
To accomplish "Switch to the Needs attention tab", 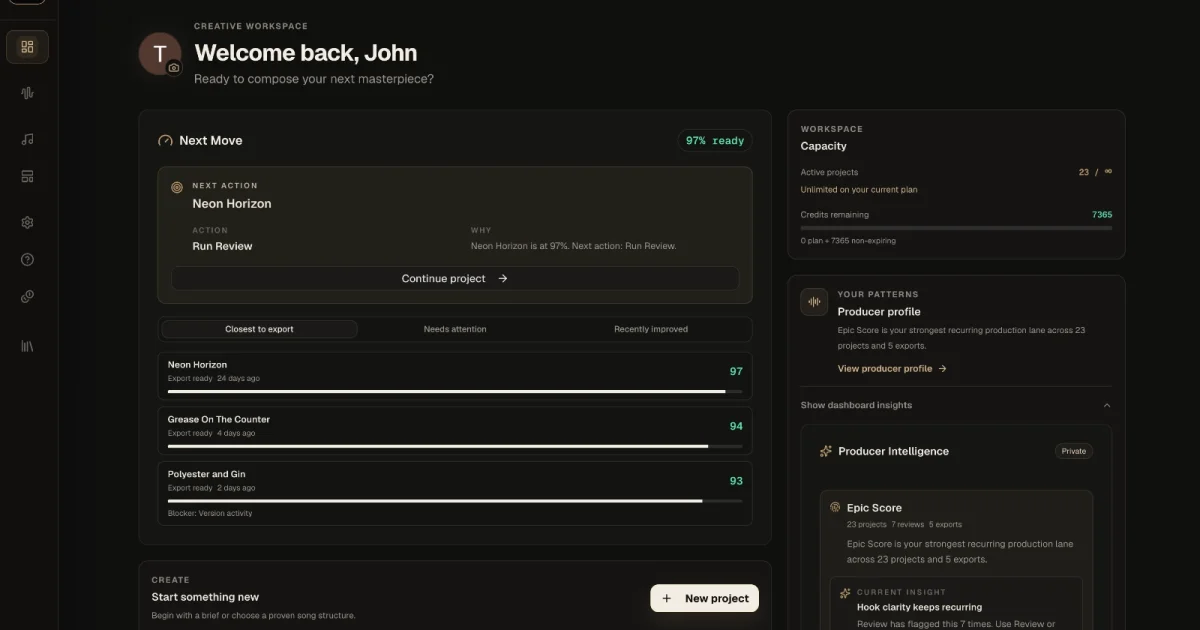I will click(x=455, y=329).
